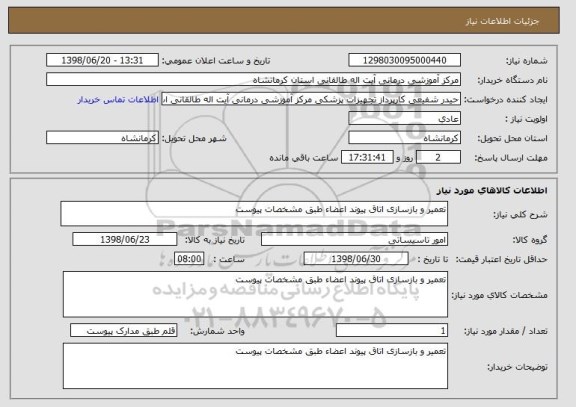This screenshot has height=407, width=576.
Task: Click the days remaining field showing 2
Action: click(438, 158)
